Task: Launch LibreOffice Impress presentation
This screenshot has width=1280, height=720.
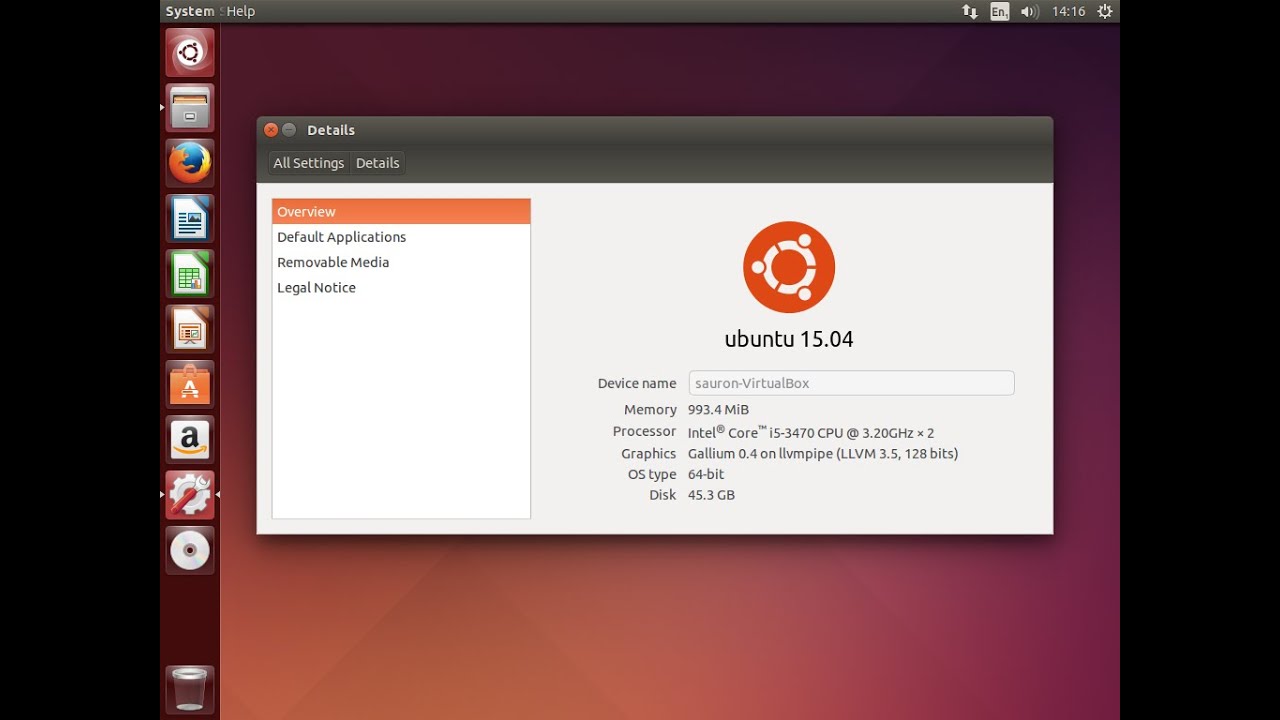Action: tap(190, 329)
